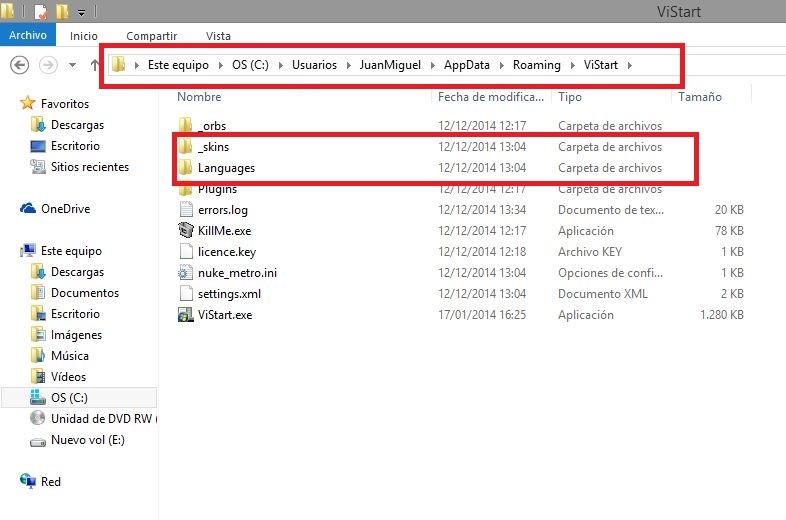
Task: Select 'Este equipo' in address breadcrumb
Action: pyautogui.click(x=178, y=65)
